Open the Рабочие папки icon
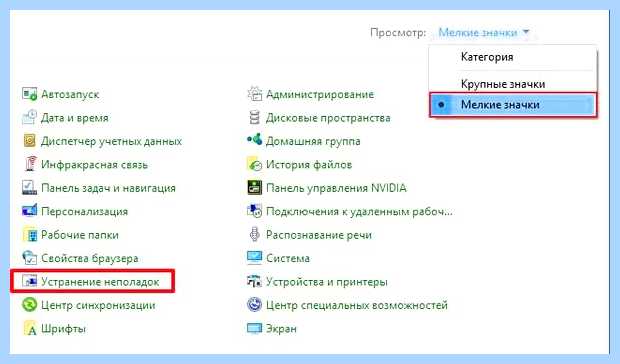The width and height of the screenshot is (620, 364). pos(31,235)
